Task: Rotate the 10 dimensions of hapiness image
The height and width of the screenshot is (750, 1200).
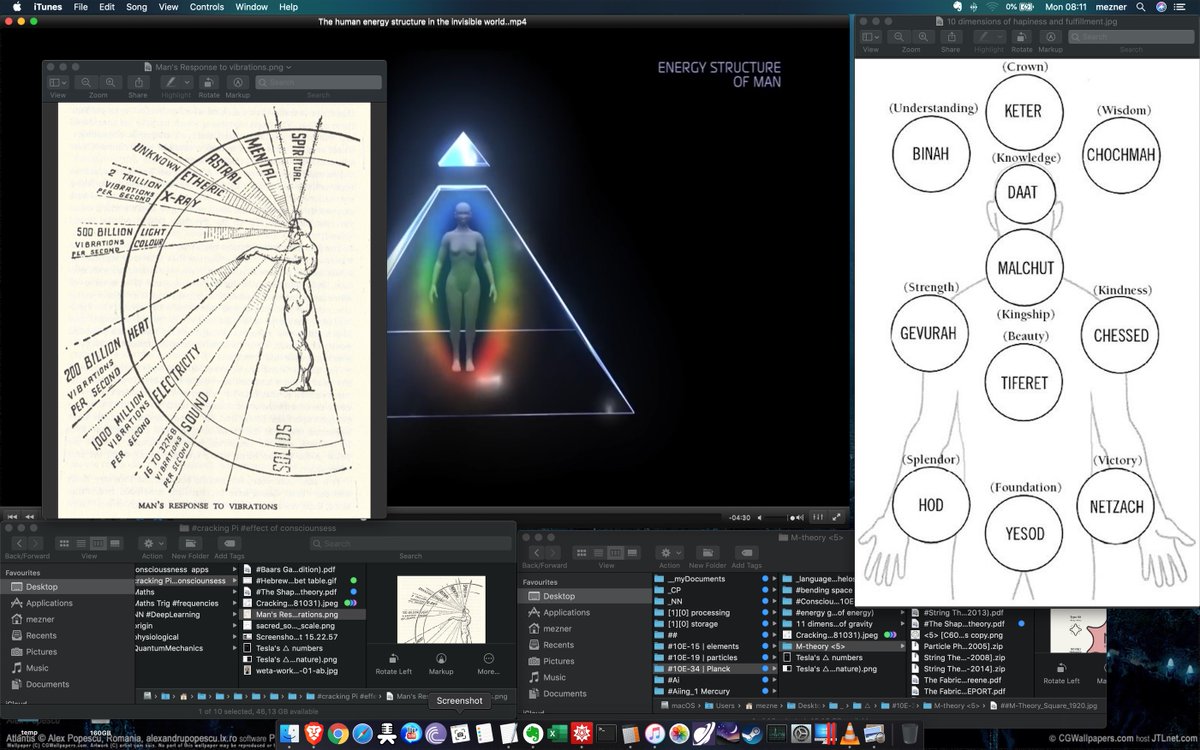Action: [x=1021, y=36]
